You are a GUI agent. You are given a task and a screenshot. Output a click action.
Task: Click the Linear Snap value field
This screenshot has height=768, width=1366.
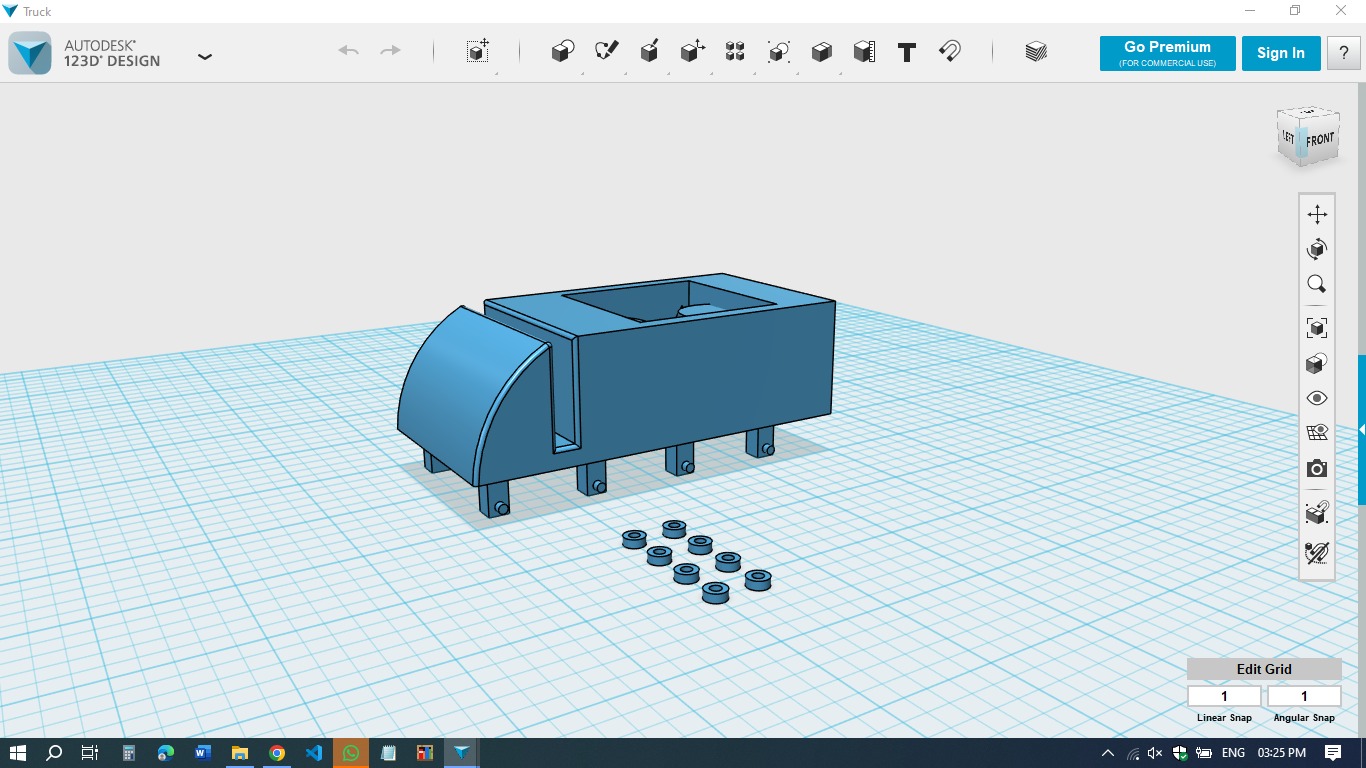[x=1224, y=696]
